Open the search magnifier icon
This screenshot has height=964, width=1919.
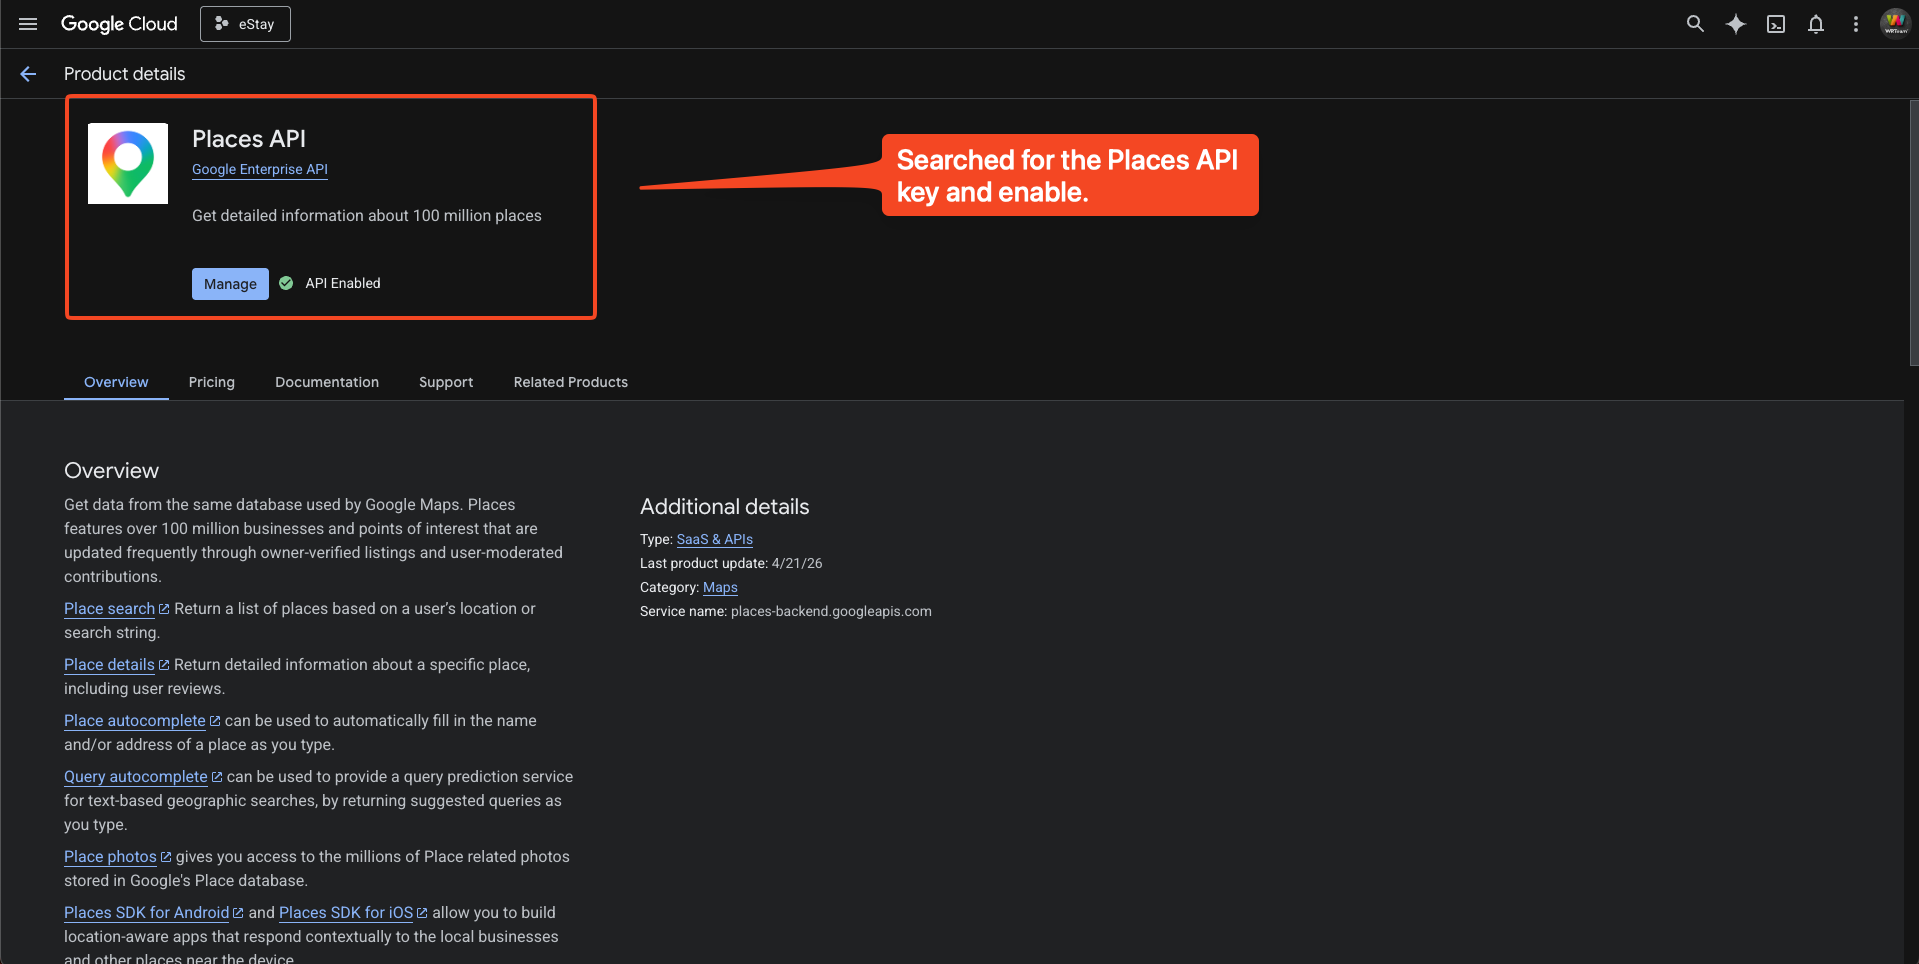click(x=1695, y=24)
